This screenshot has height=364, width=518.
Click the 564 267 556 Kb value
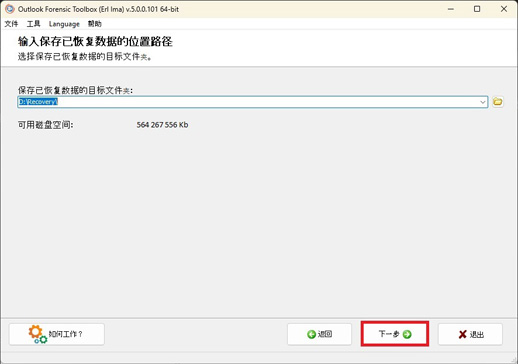pos(162,125)
